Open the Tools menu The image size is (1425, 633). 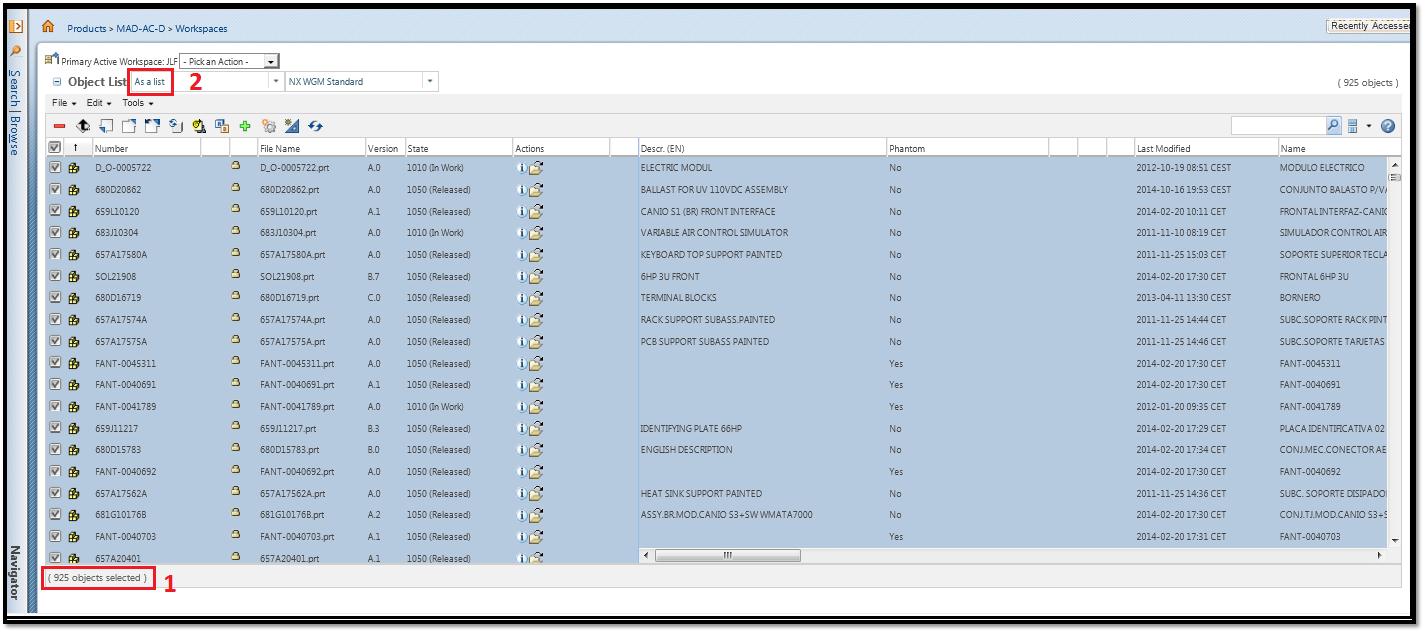(x=137, y=103)
